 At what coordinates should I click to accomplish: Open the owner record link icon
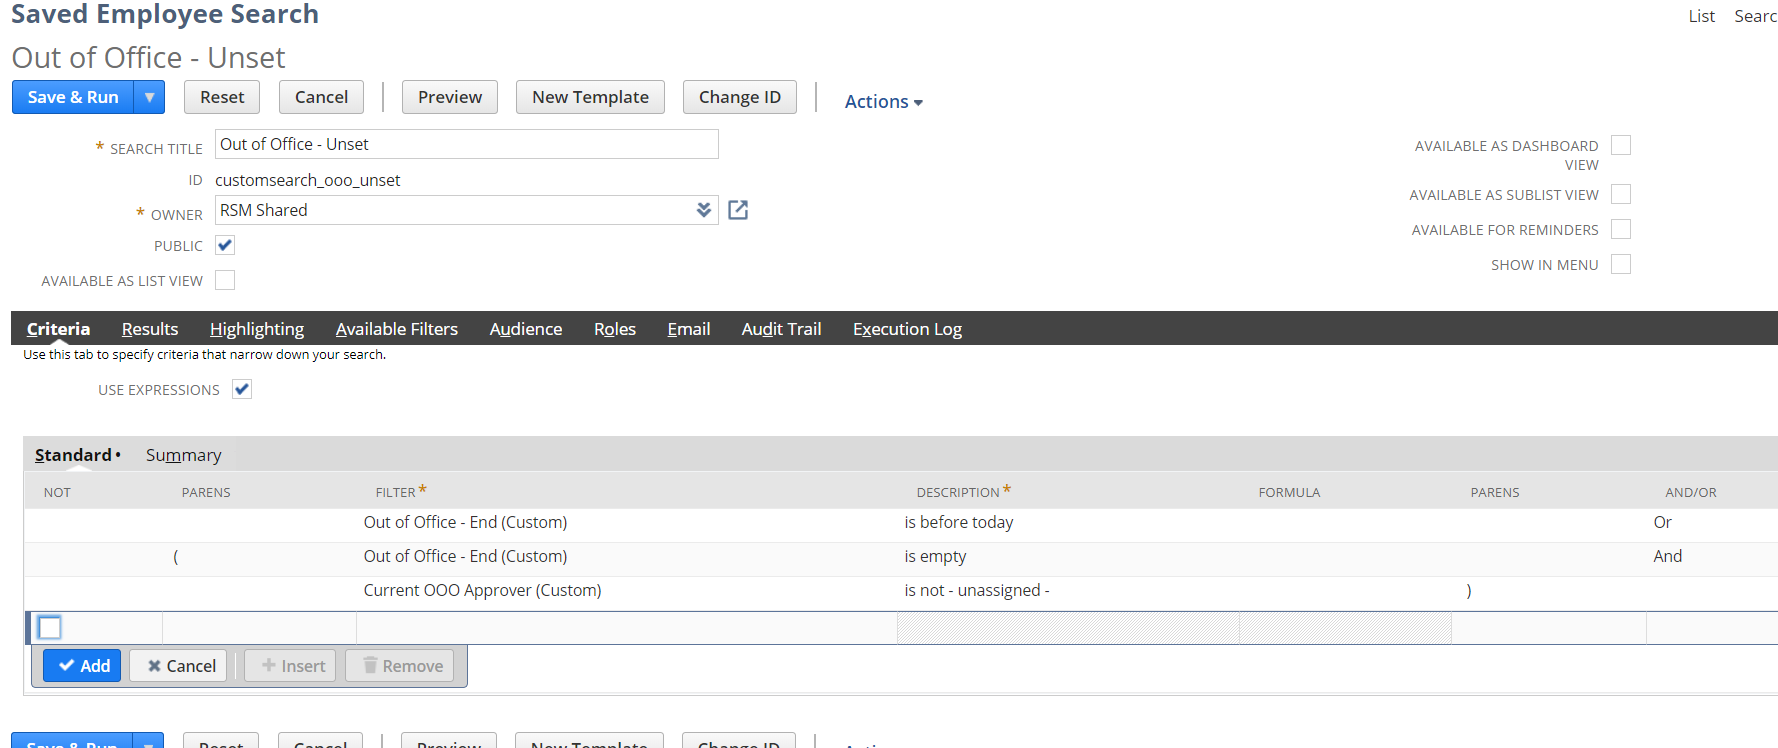click(x=738, y=210)
